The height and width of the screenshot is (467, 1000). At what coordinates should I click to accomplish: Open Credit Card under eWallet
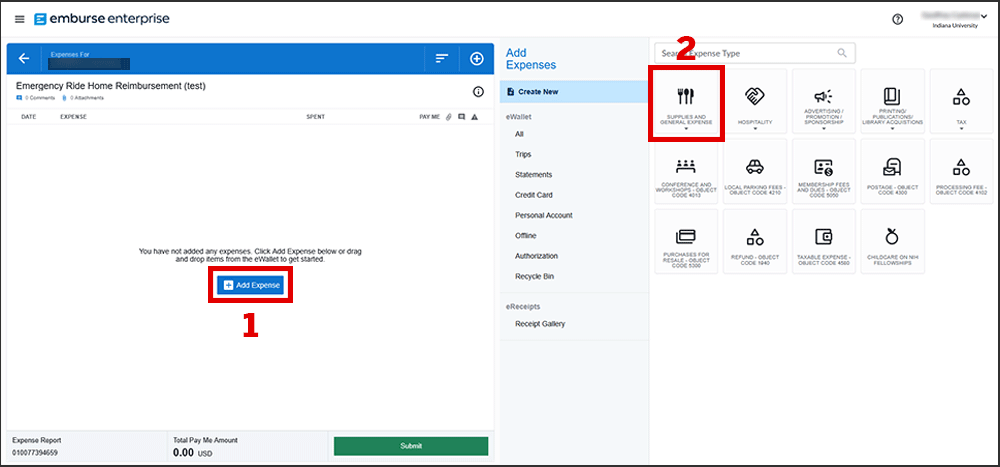pyautogui.click(x=533, y=195)
